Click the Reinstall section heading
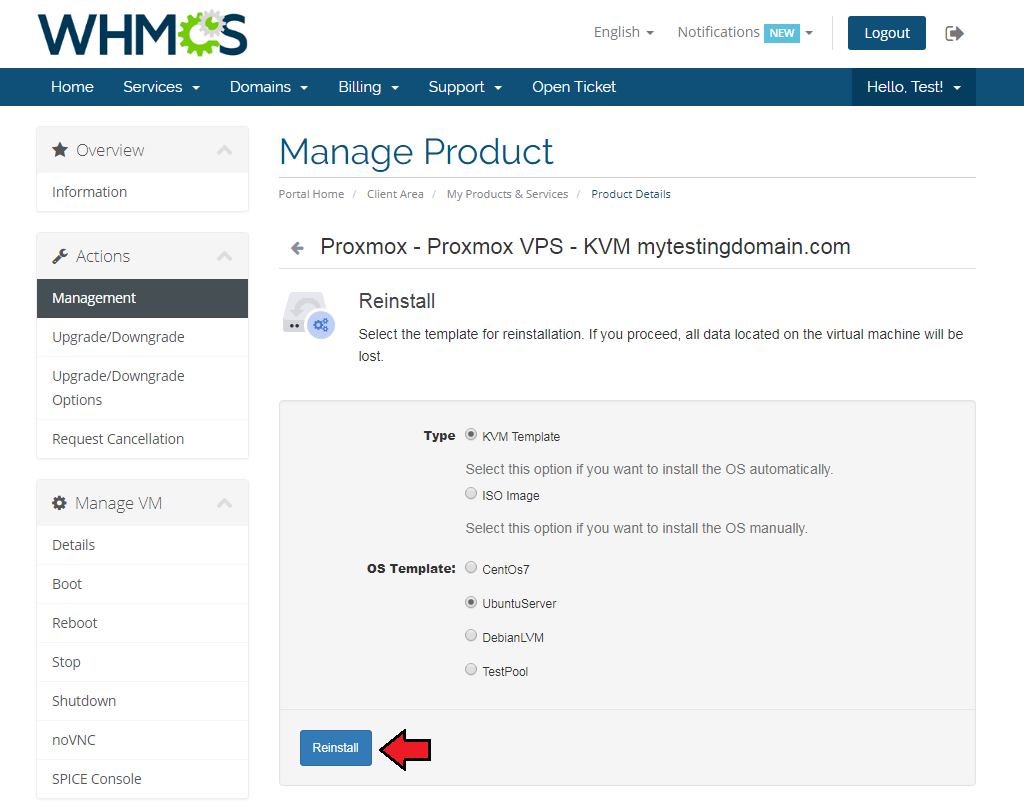The image size is (1024, 811). 397,301
